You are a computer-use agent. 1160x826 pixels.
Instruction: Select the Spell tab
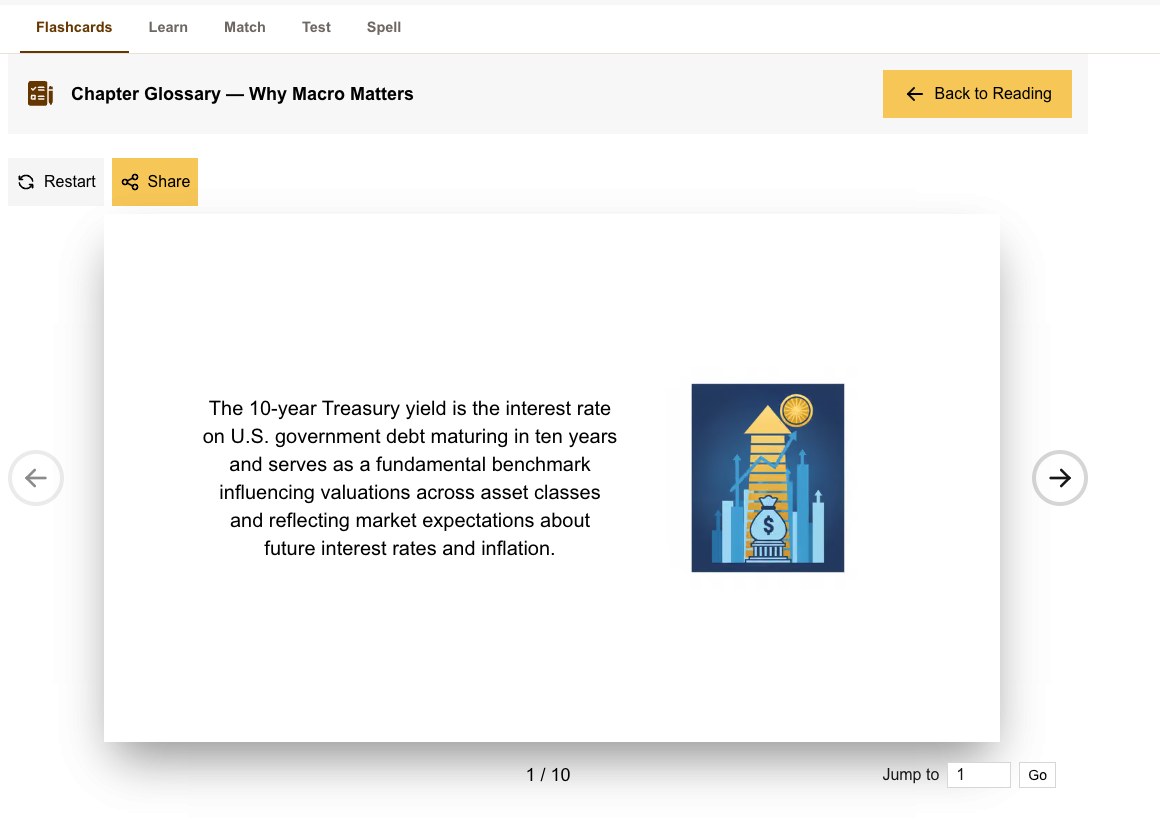384,27
